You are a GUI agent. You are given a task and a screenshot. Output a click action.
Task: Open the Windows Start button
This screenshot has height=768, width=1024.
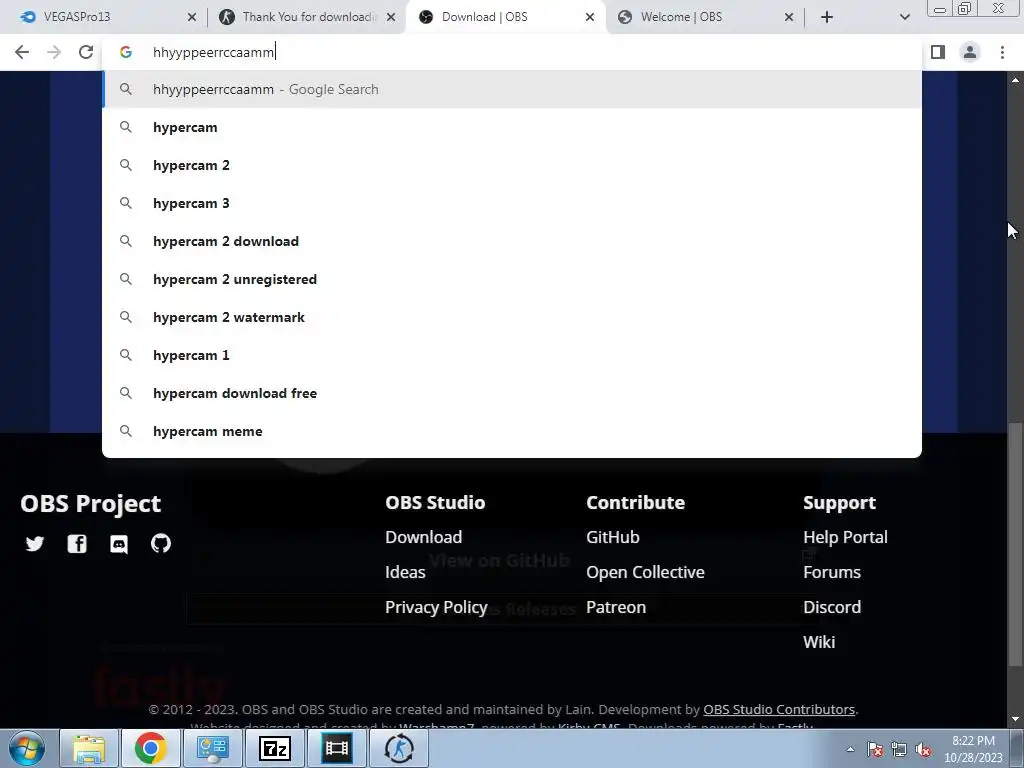point(27,748)
